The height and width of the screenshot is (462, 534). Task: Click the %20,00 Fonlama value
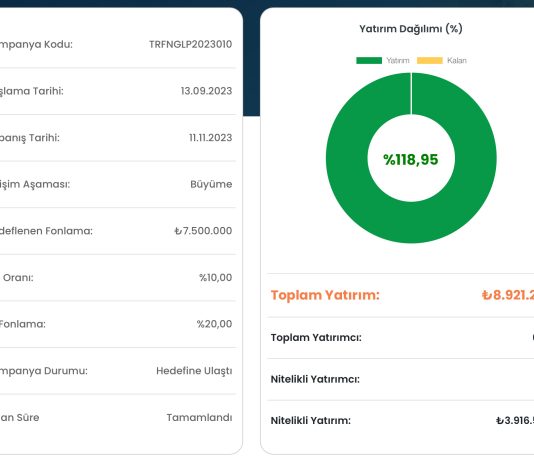pyautogui.click(x=214, y=324)
